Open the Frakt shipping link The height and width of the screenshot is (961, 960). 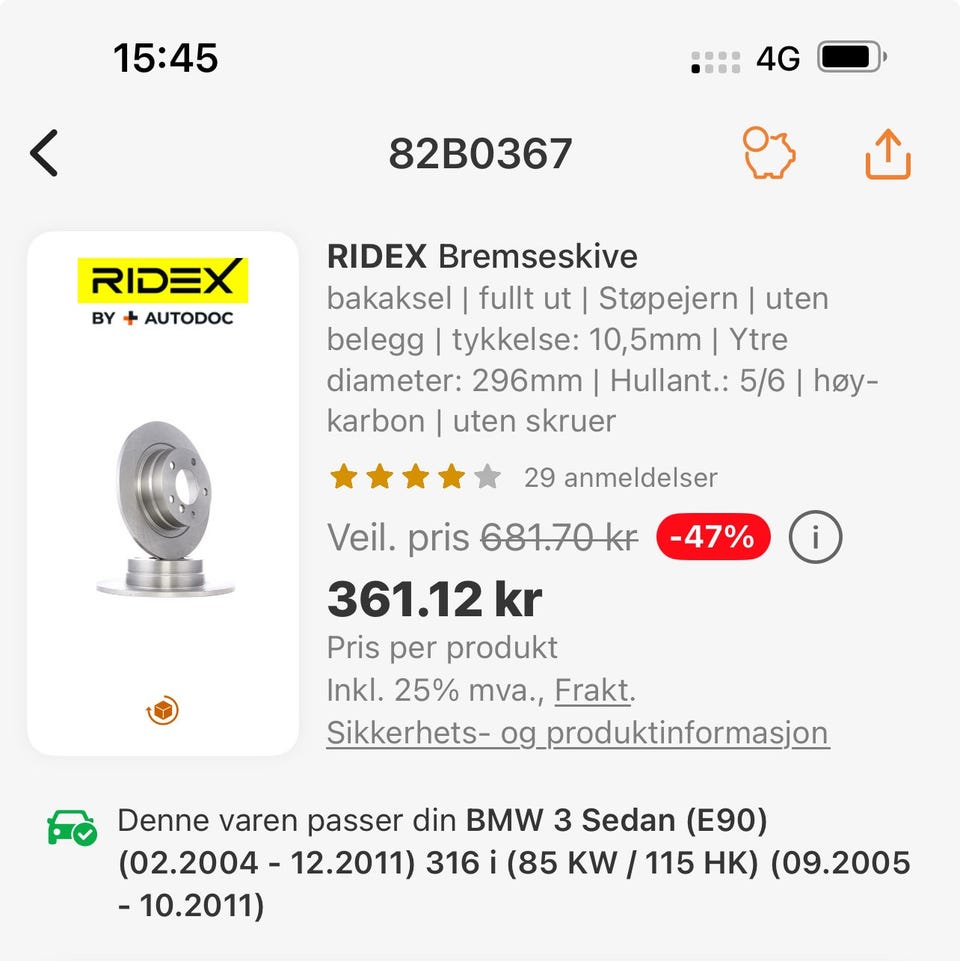pos(593,690)
